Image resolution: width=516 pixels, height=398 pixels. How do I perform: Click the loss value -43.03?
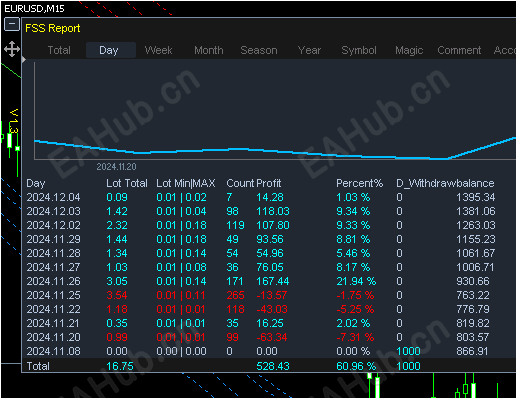click(272, 309)
